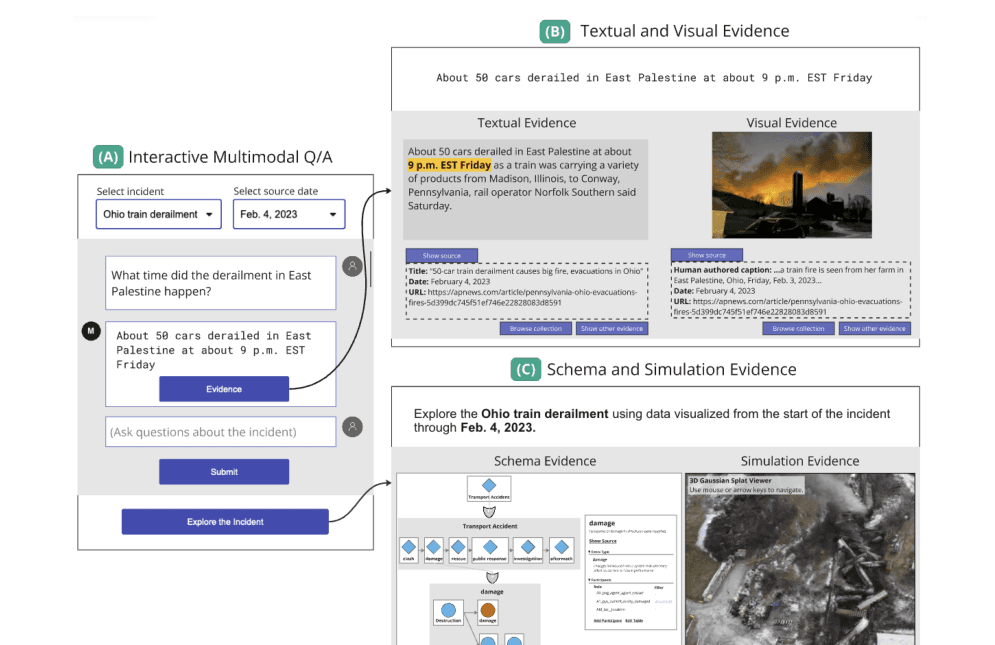Collapse the Event Type section in the damage panel

(590, 550)
